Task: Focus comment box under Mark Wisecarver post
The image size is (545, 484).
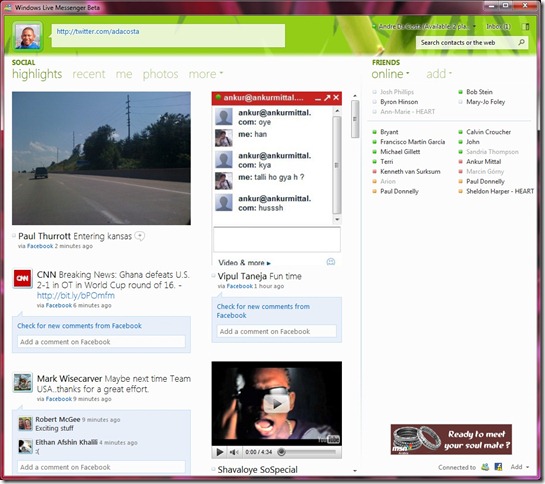Action: coord(101,467)
